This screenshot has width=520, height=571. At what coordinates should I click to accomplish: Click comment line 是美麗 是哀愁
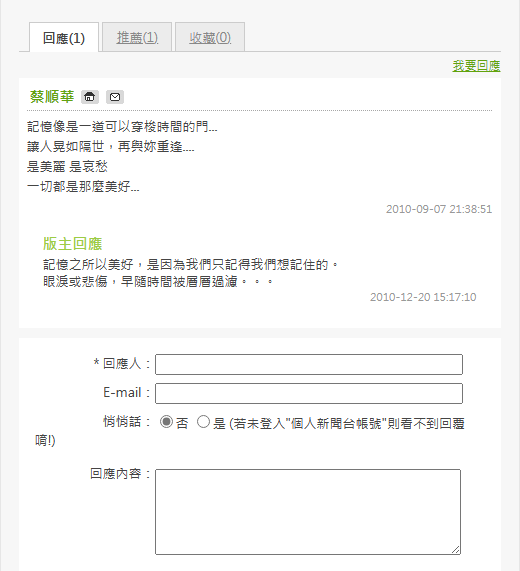click(67, 167)
